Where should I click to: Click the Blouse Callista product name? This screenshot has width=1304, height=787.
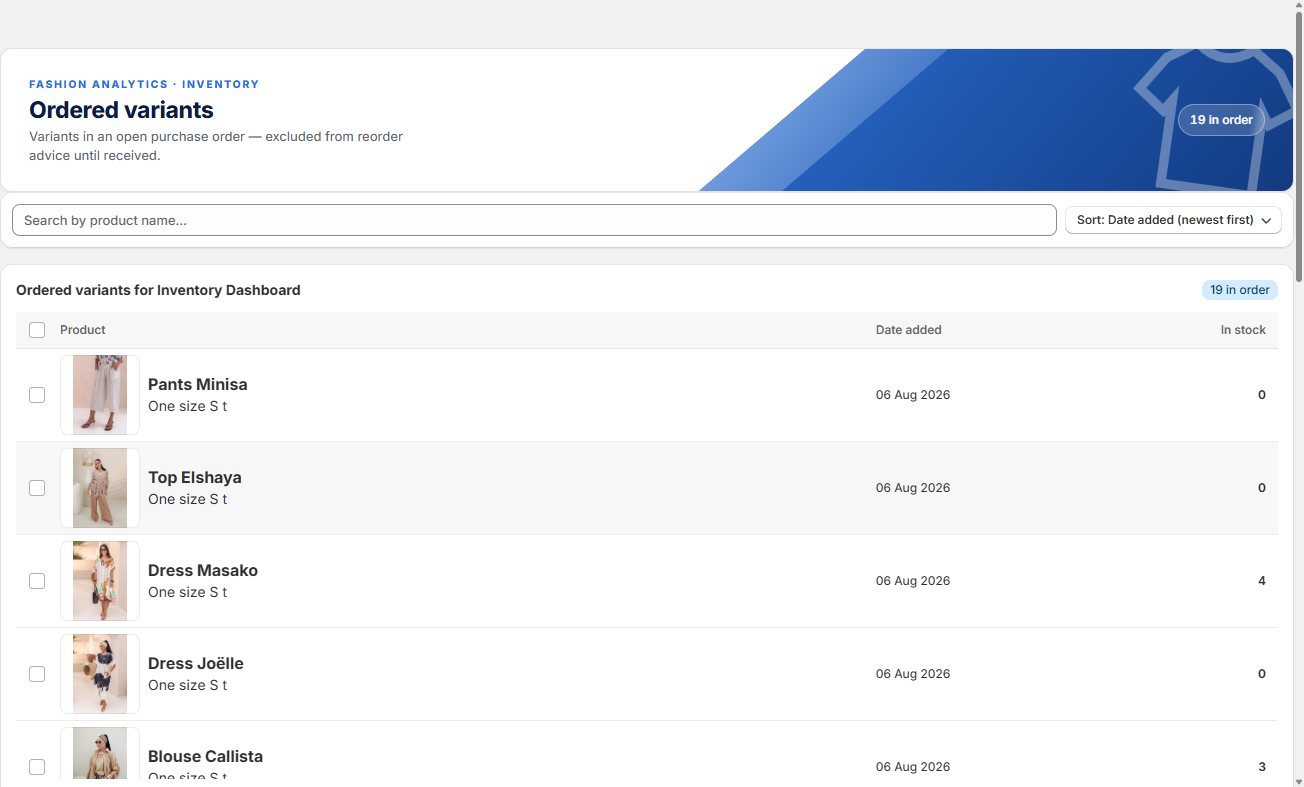(x=206, y=756)
